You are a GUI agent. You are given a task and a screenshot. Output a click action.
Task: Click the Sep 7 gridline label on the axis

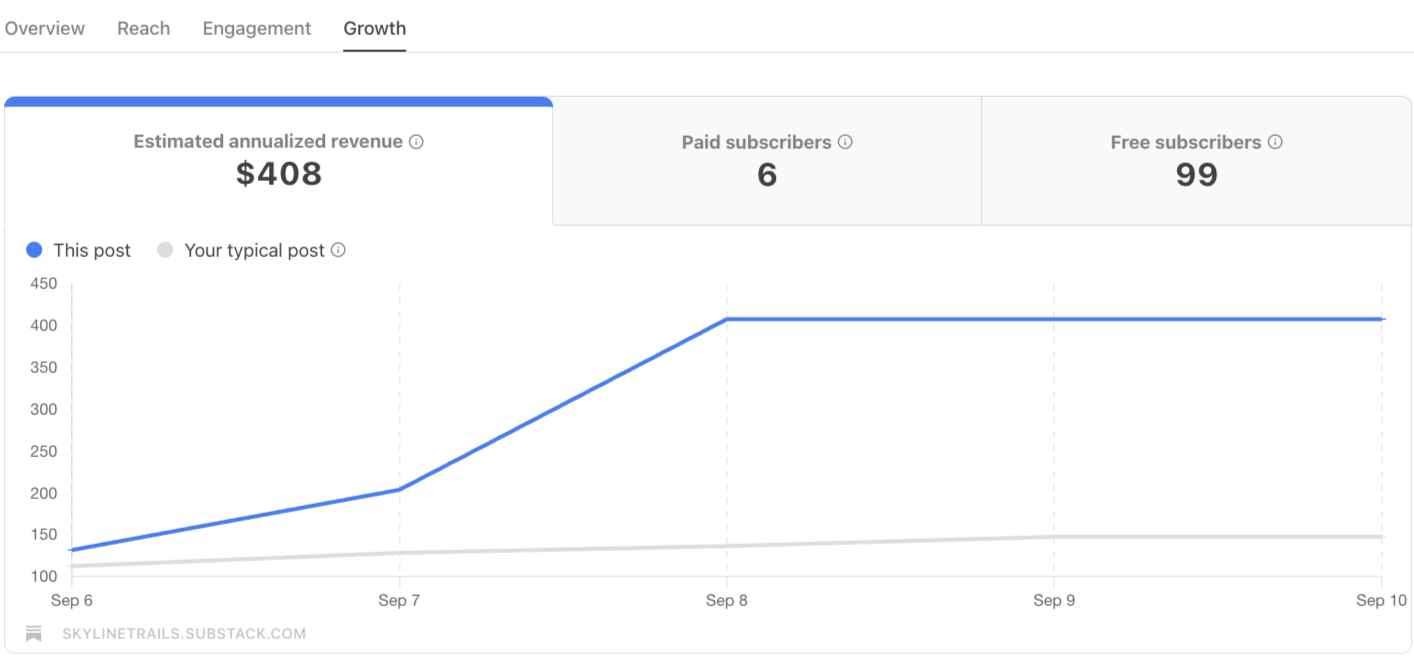pyautogui.click(x=400, y=600)
